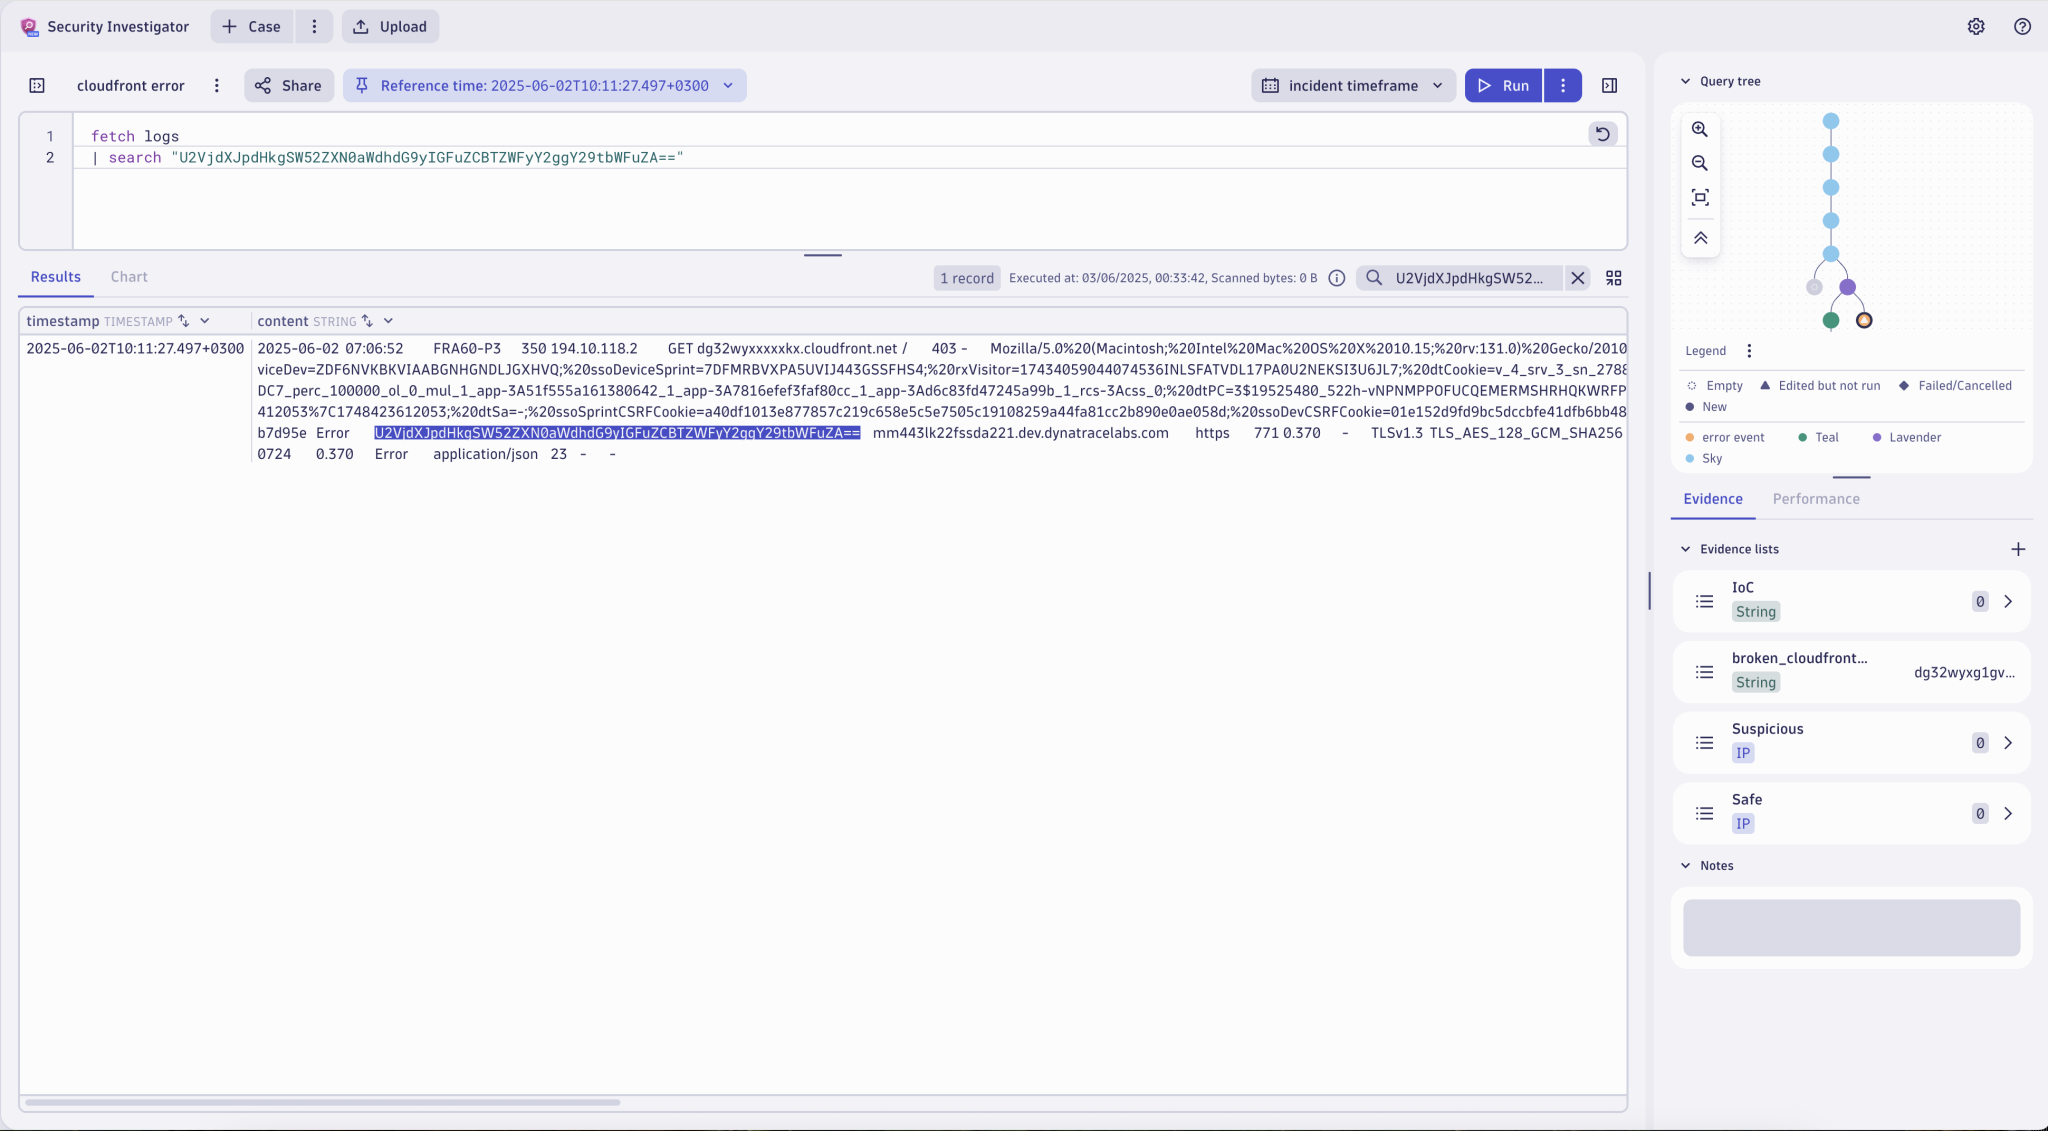Fit the query tree to the viewport
The height and width of the screenshot is (1131, 2048).
tap(1699, 197)
